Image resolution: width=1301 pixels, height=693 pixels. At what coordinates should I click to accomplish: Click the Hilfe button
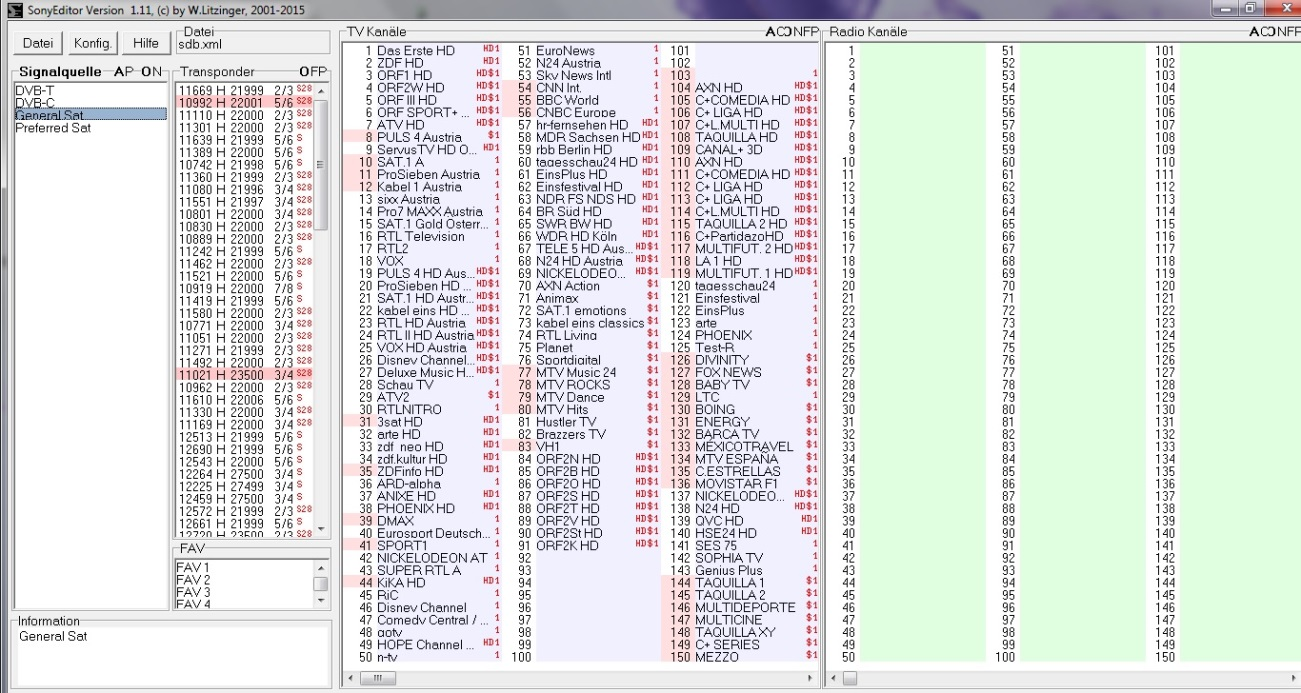[x=146, y=44]
